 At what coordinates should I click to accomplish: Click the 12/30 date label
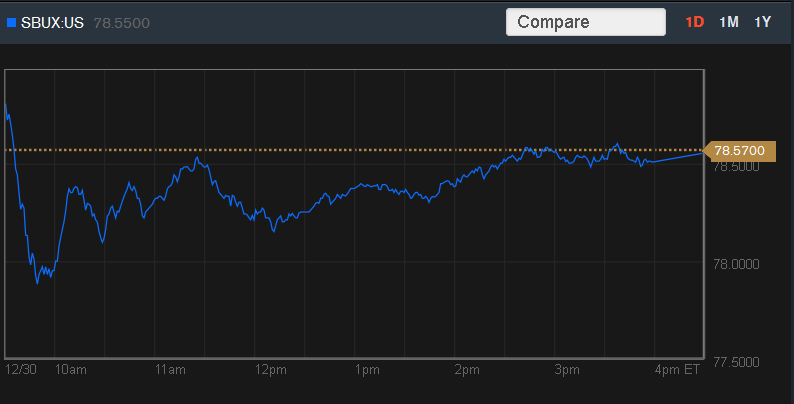tap(20, 369)
